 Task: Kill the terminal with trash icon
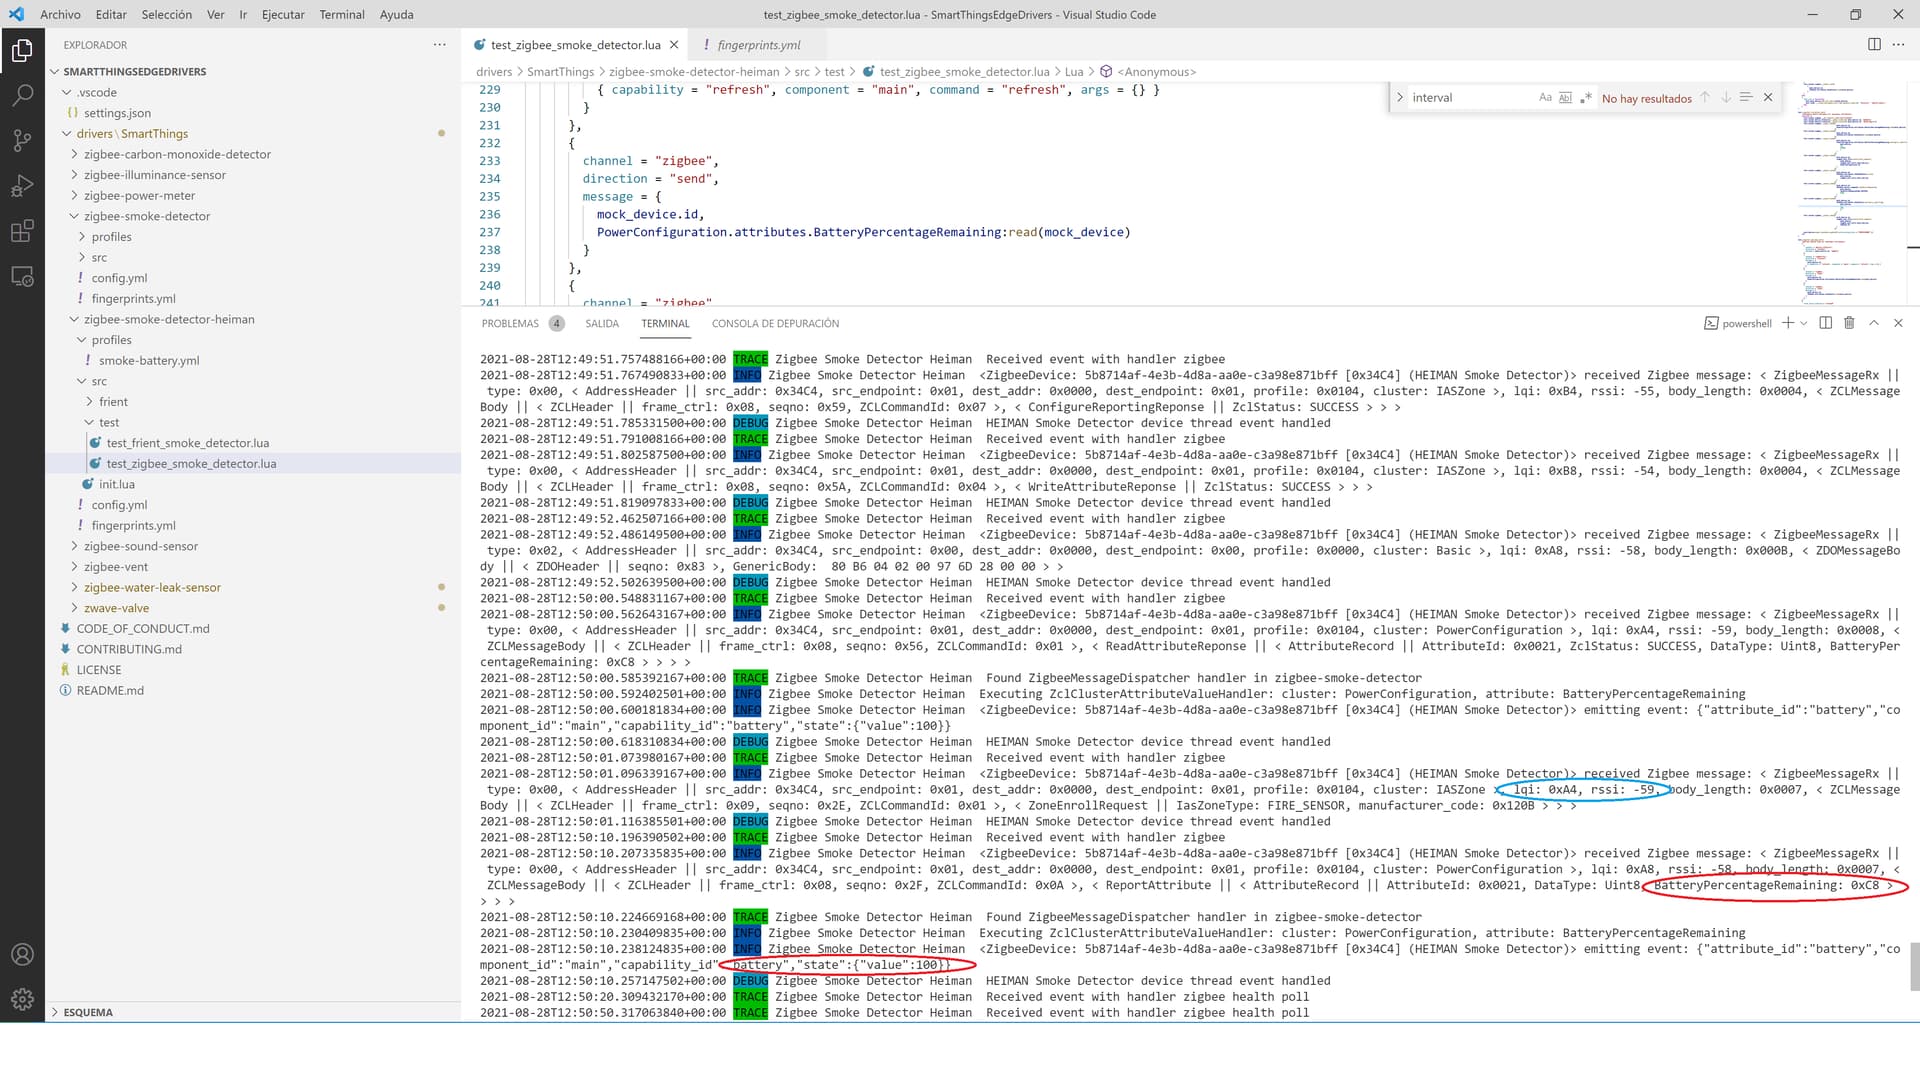click(1850, 323)
